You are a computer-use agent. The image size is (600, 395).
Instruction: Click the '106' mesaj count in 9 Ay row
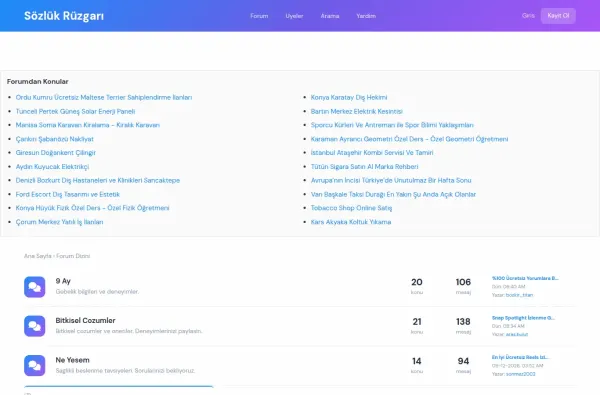463,282
